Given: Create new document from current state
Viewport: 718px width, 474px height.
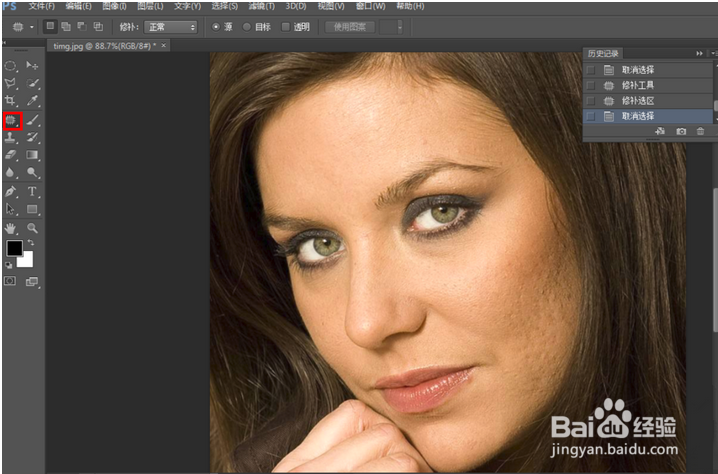Looking at the screenshot, I should click(x=660, y=131).
